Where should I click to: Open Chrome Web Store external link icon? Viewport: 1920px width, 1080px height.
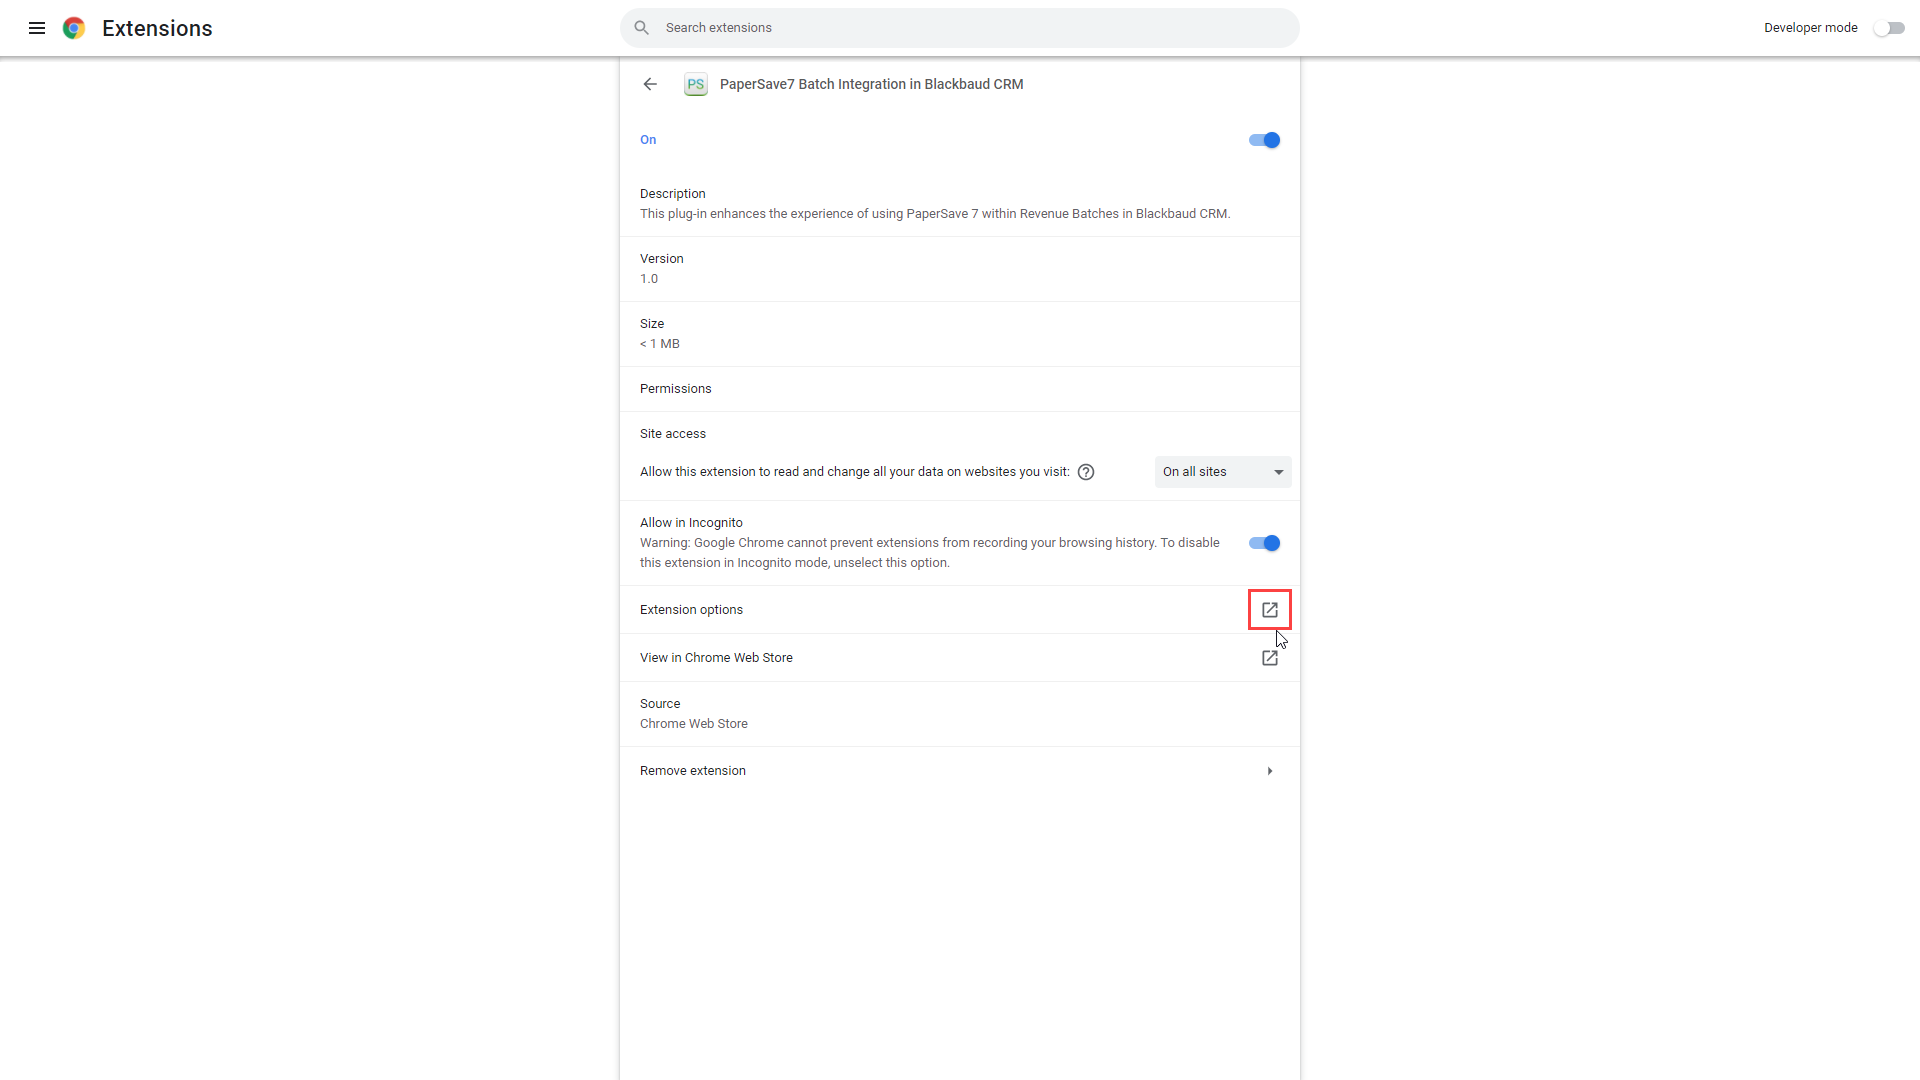click(1269, 658)
